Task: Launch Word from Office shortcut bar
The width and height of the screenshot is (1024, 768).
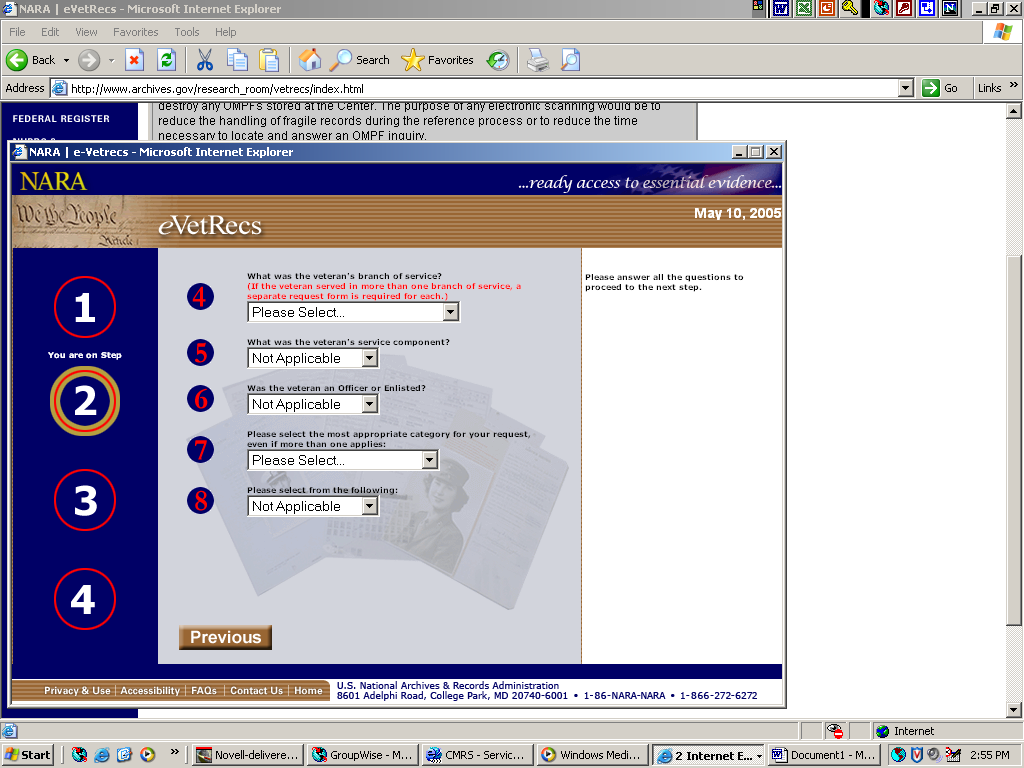Action: [x=781, y=8]
